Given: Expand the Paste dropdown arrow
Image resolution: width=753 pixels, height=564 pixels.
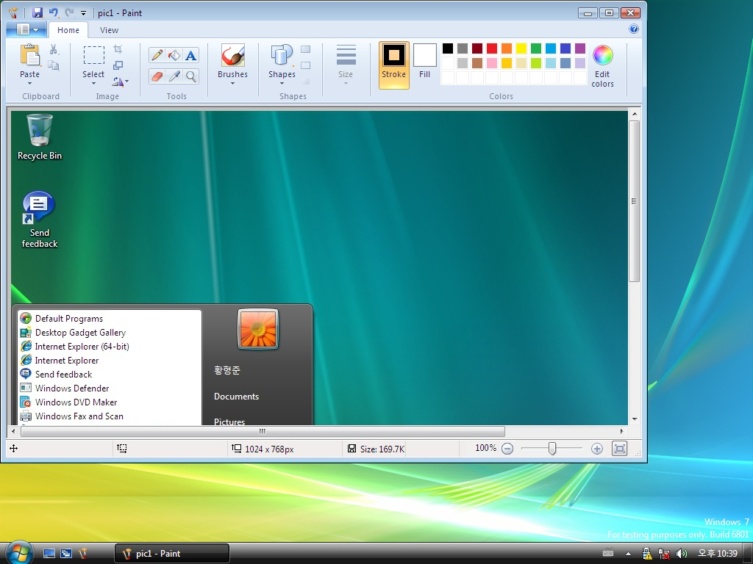Looking at the screenshot, I should tap(29, 84).
